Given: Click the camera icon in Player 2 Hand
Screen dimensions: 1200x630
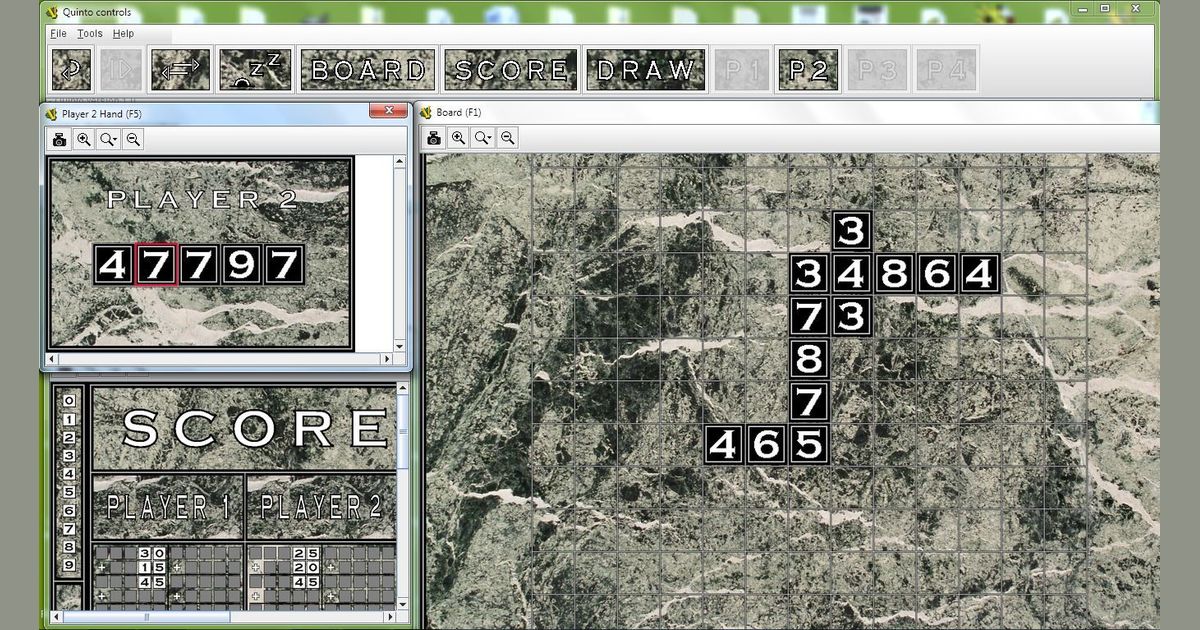Looking at the screenshot, I should click(60, 140).
